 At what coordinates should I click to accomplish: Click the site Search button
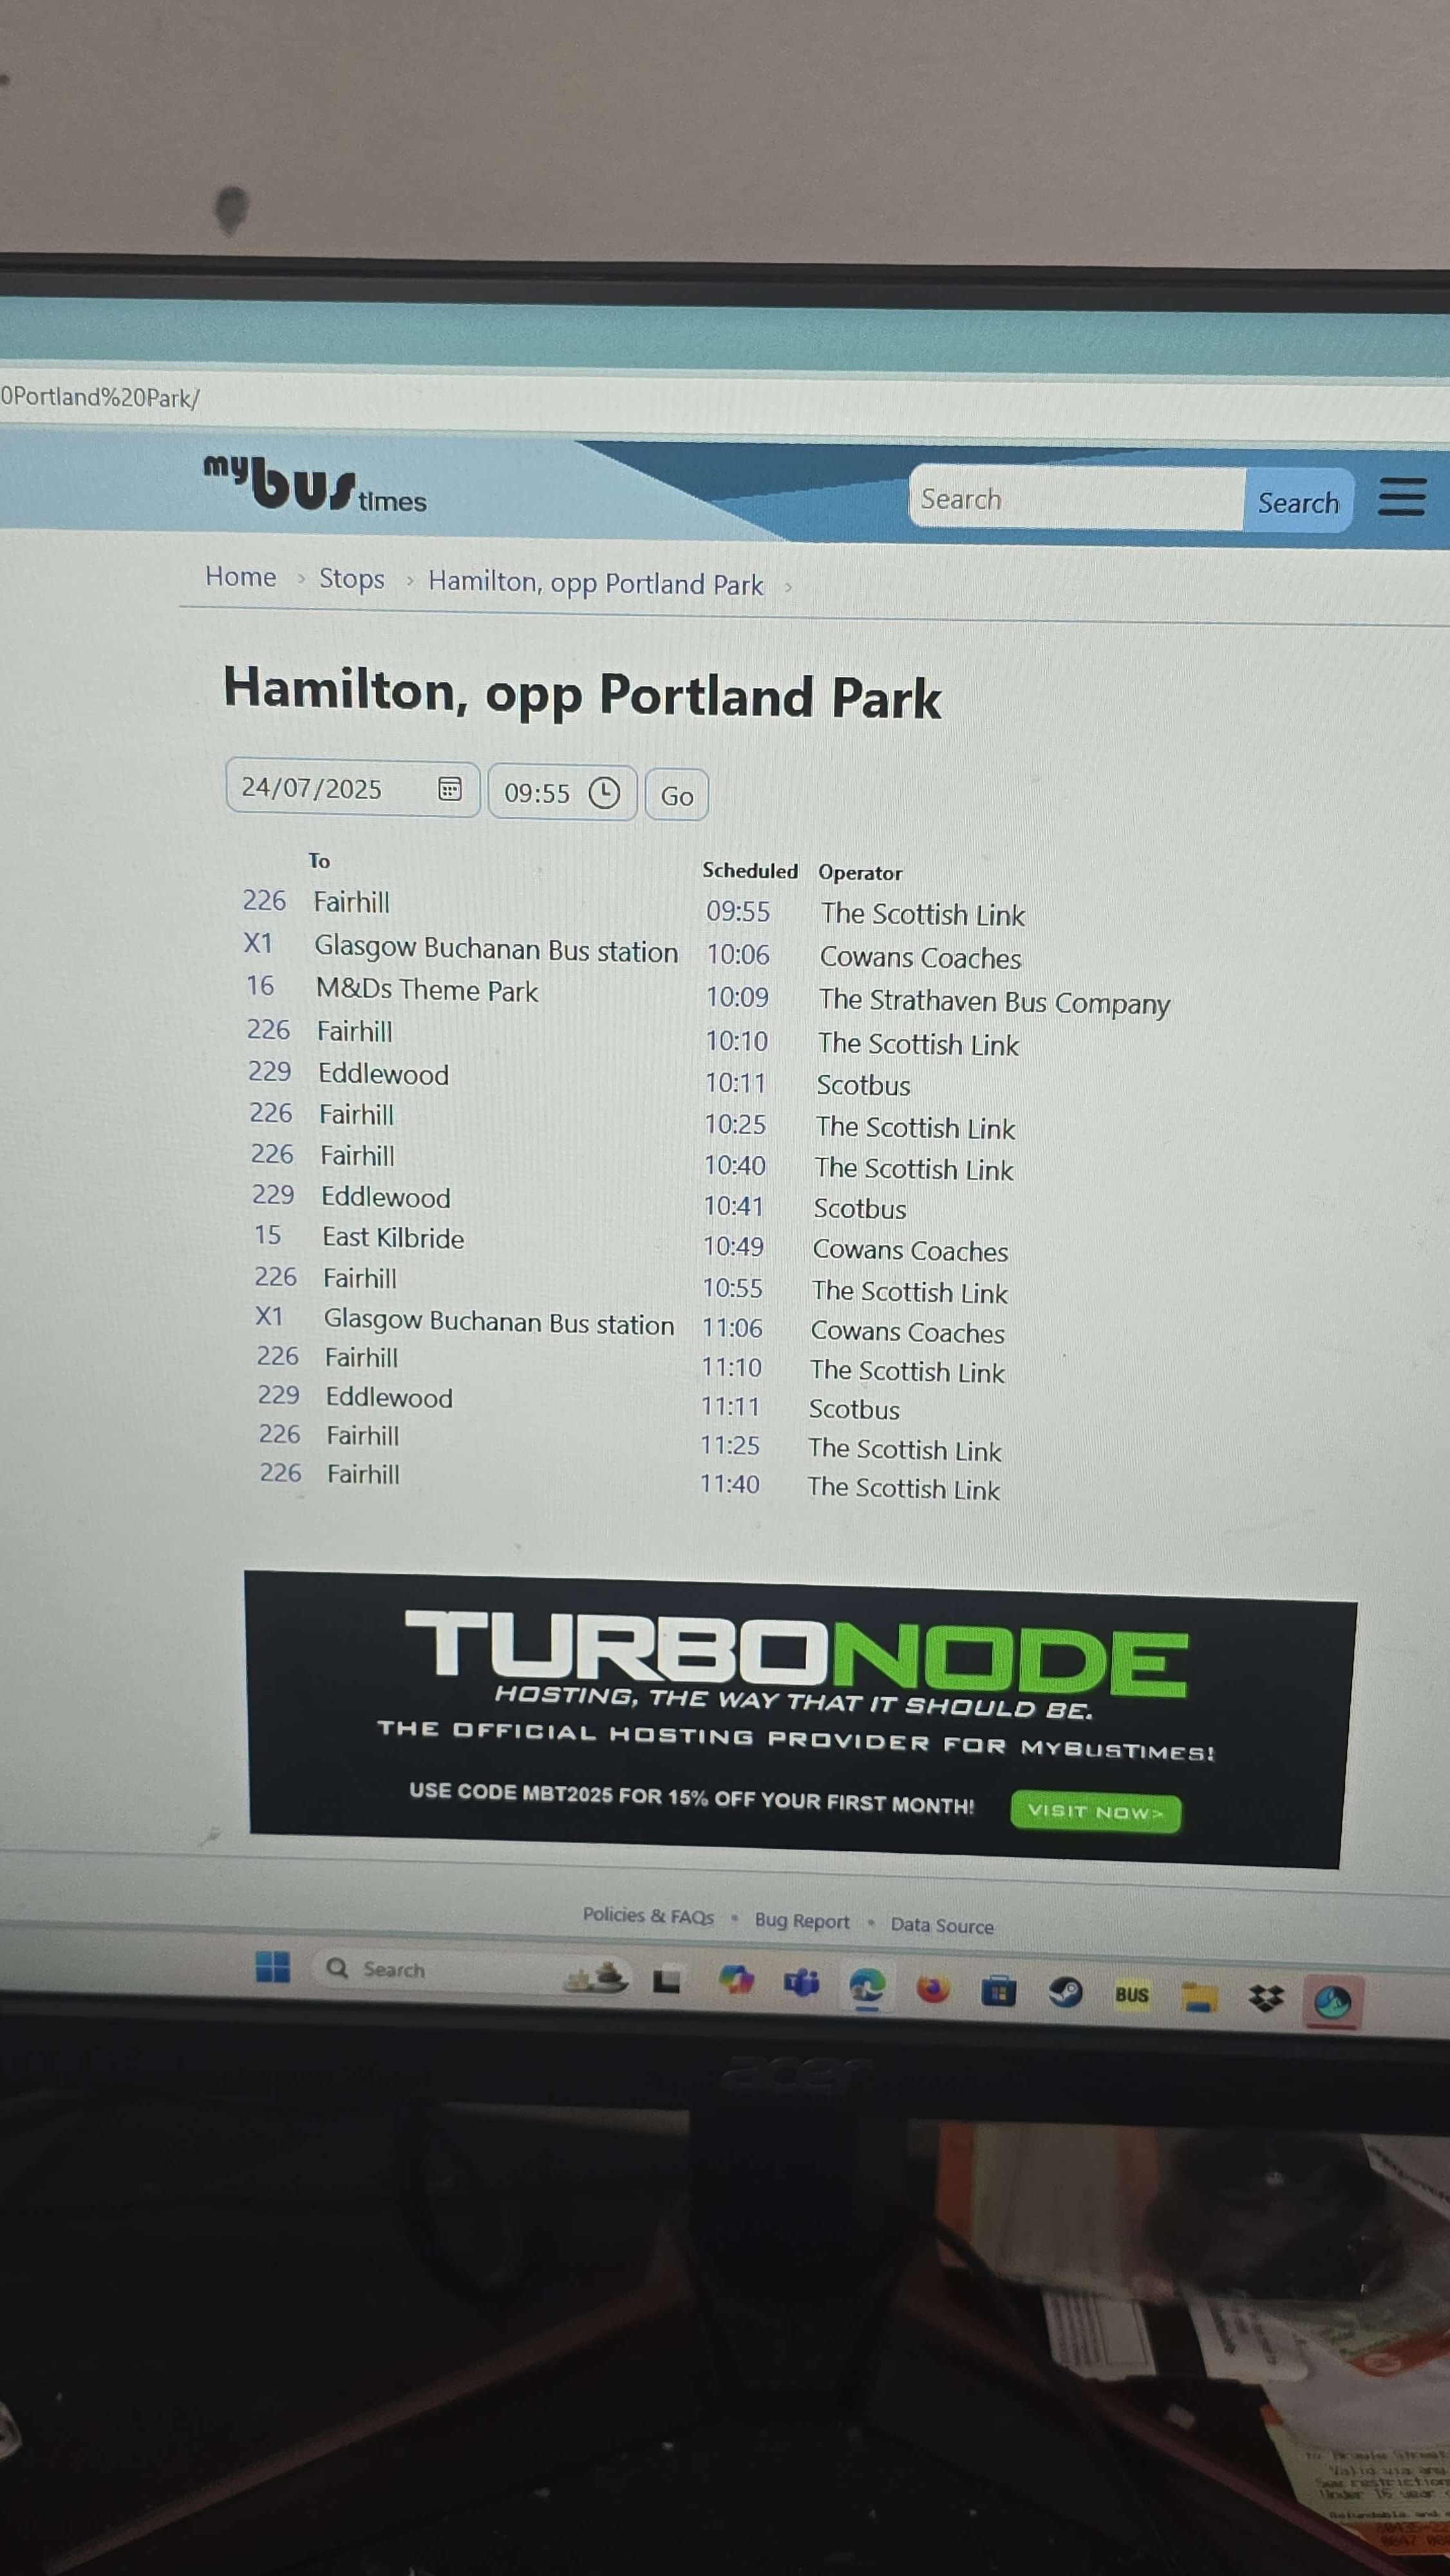[1298, 501]
